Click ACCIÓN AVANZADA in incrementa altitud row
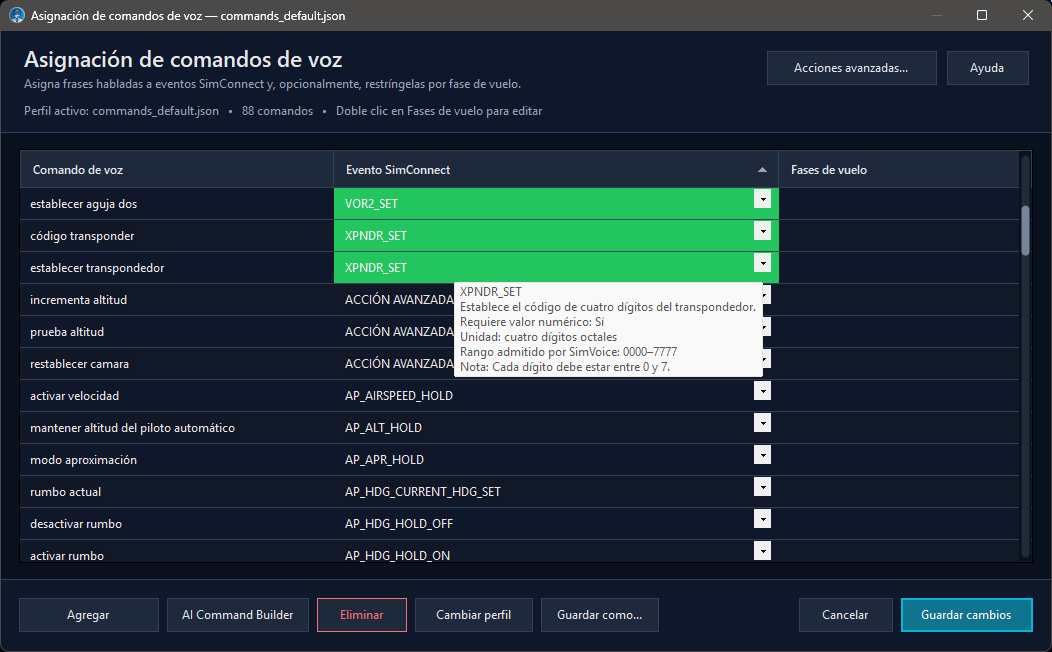Screen dimensions: 1052x652 [399, 300]
